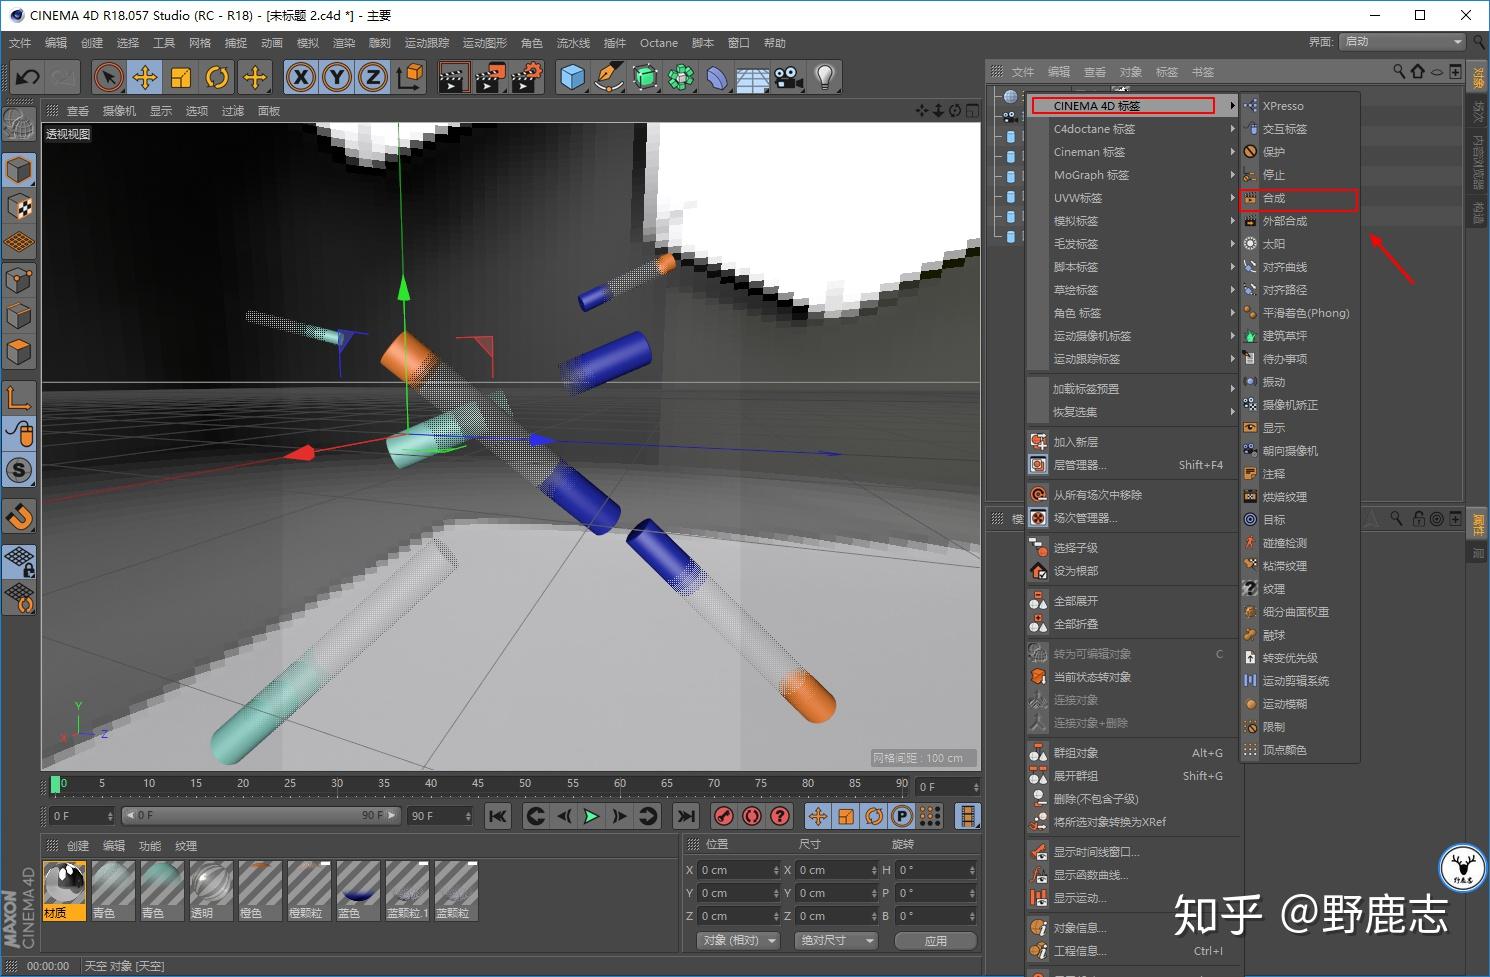Search objects with magnifier in object manager
The height and width of the screenshot is (977, 1490).
click(x=1398, y=72)
